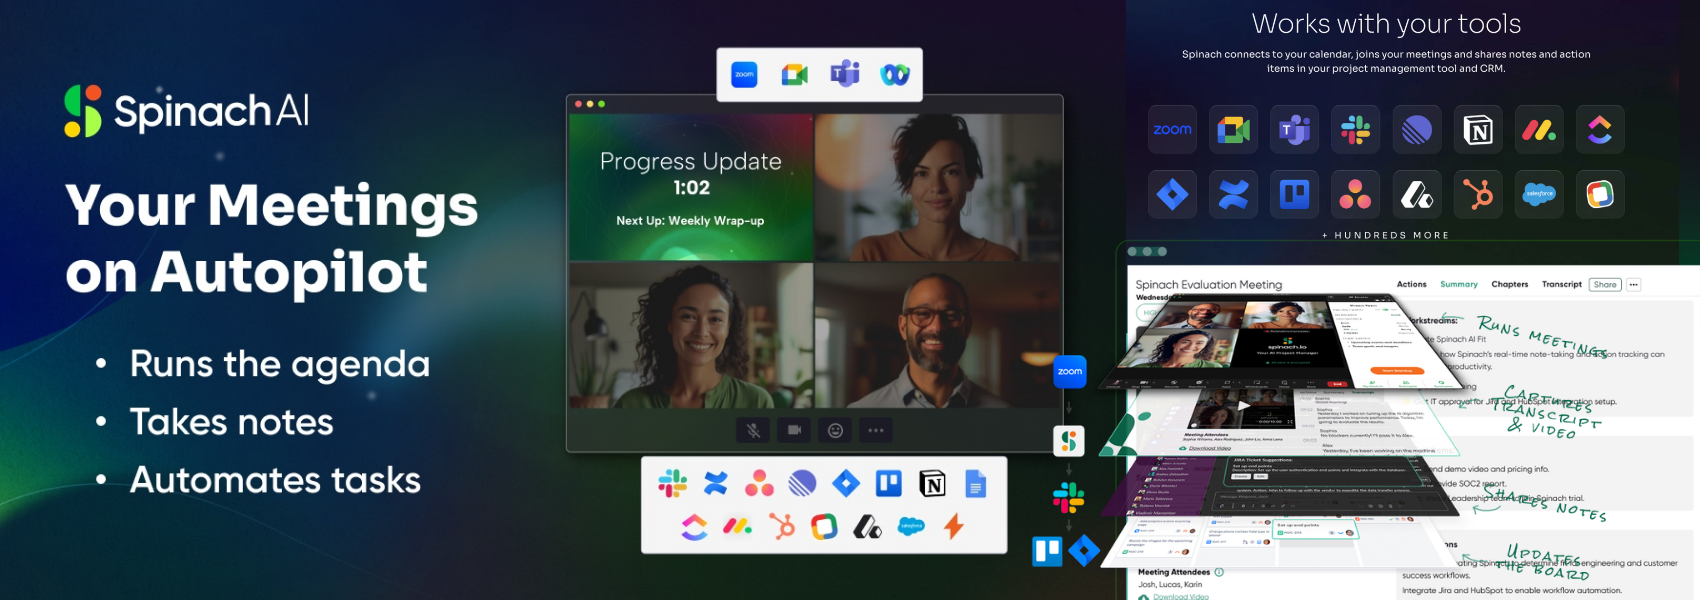Click the Microsoft Teams tile in the tools grid
The width and height of the screenshot is (1700, 600).
[x=1295, y=130]
